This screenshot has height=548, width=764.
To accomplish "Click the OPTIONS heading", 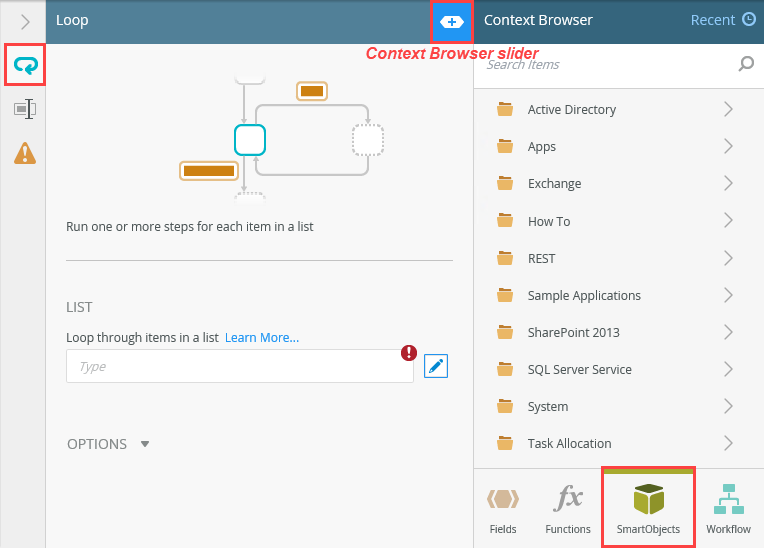I will [97, 444].
